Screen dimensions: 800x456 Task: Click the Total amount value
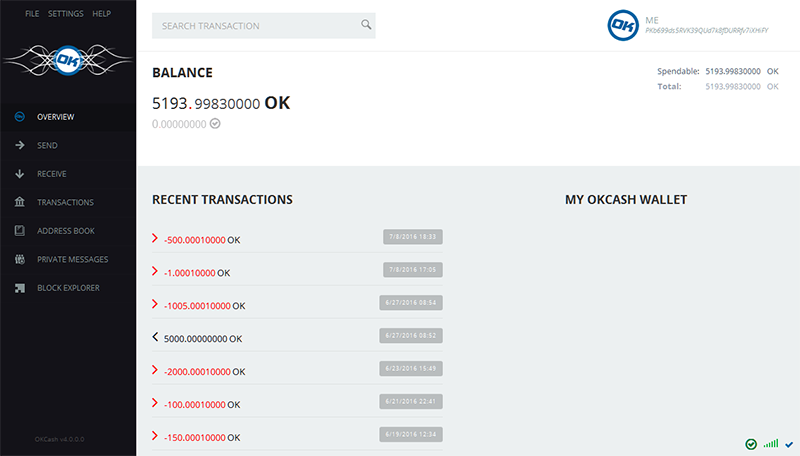733,87
